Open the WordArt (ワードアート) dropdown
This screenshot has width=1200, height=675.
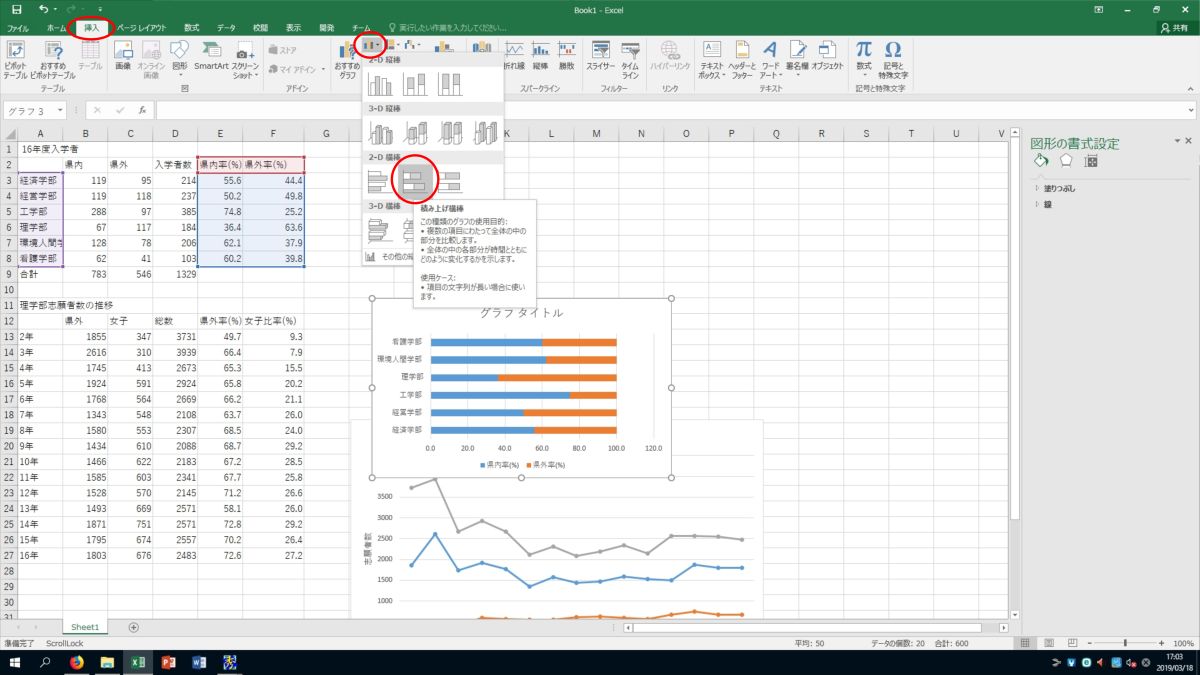click(x=770, y=58)
